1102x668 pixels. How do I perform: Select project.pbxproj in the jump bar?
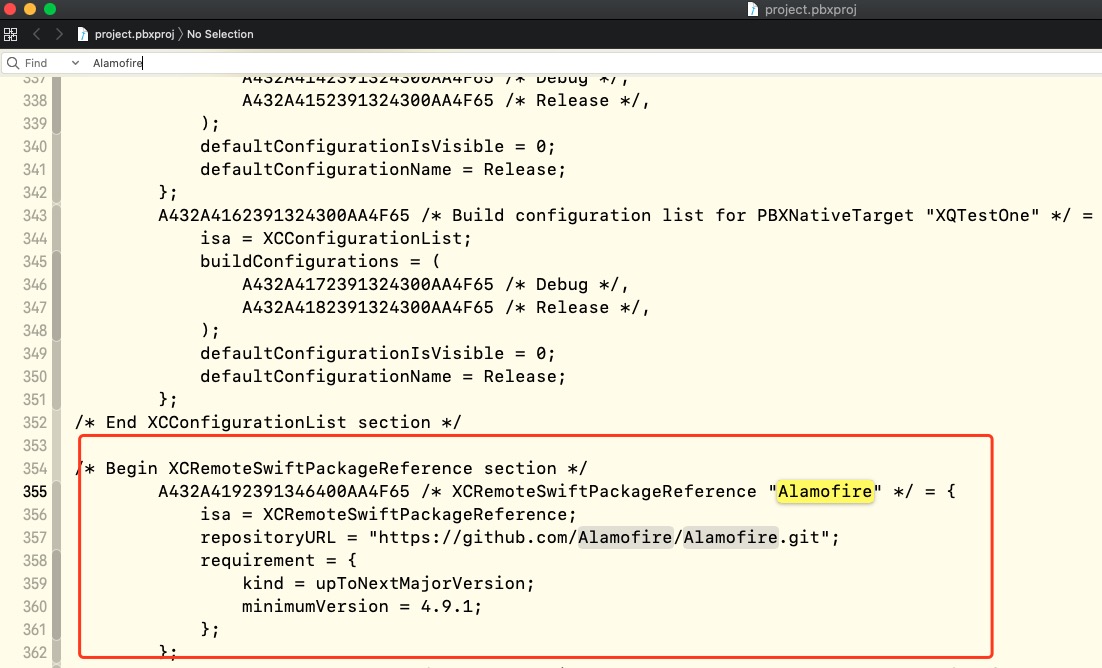pos(134,34)
